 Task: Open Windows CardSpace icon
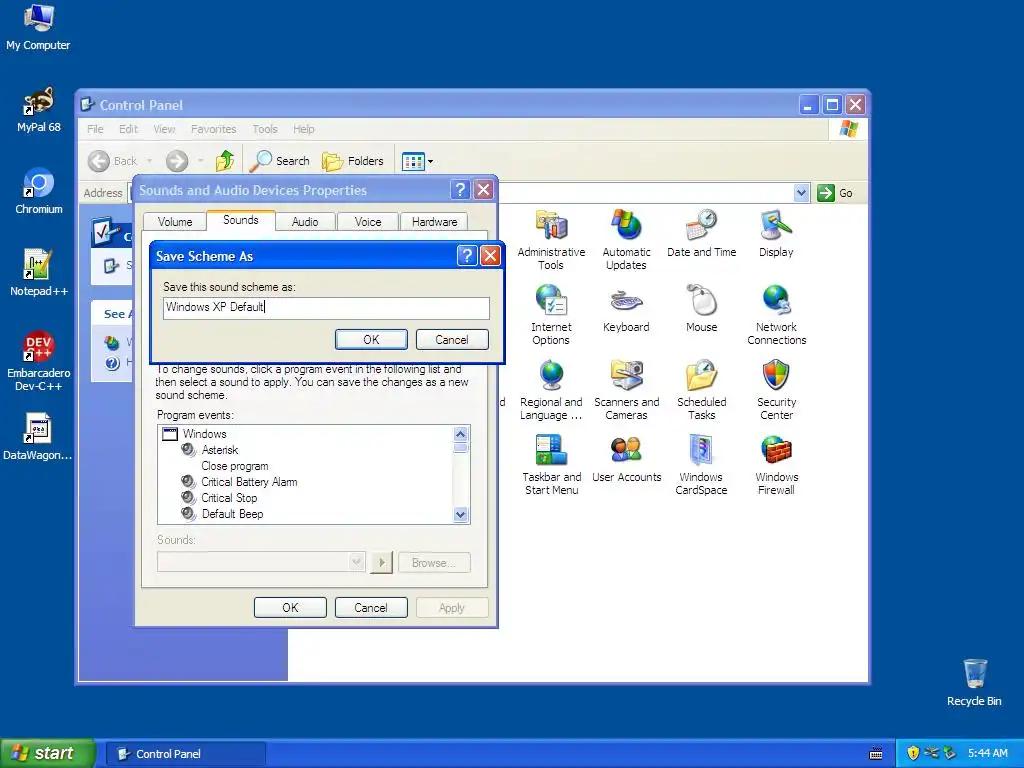[701, 464]
